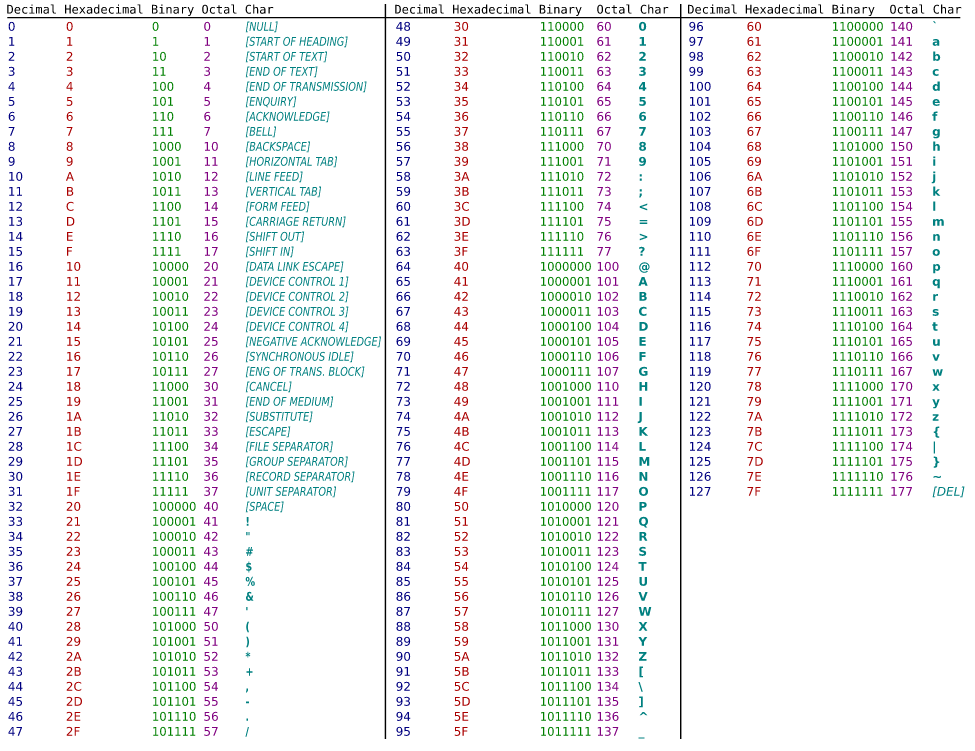This screenshot has width=975, height=751.
Task: Select hexadecimal value 3A
Action: [461, 177]
